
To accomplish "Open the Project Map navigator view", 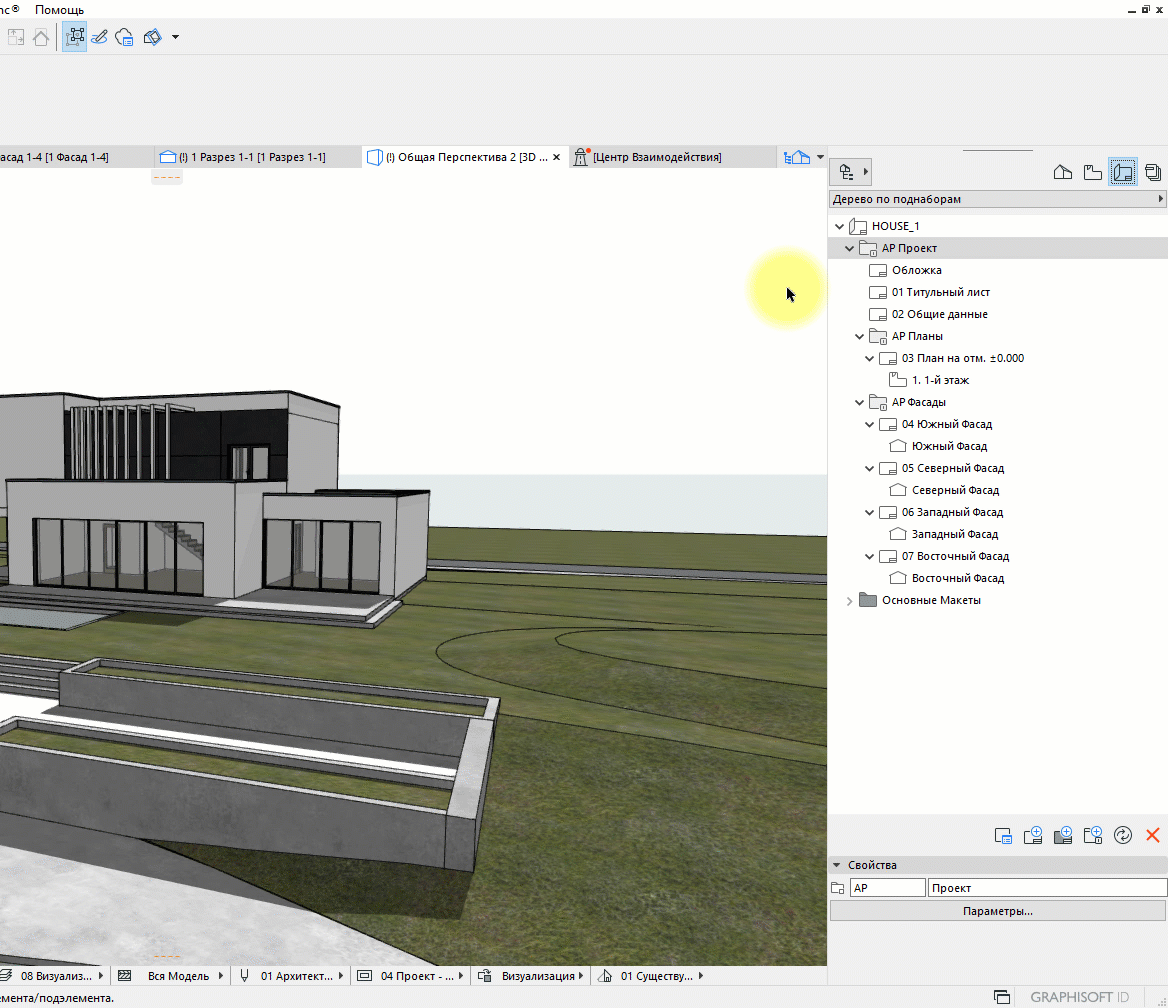I will pos(1063,172).
